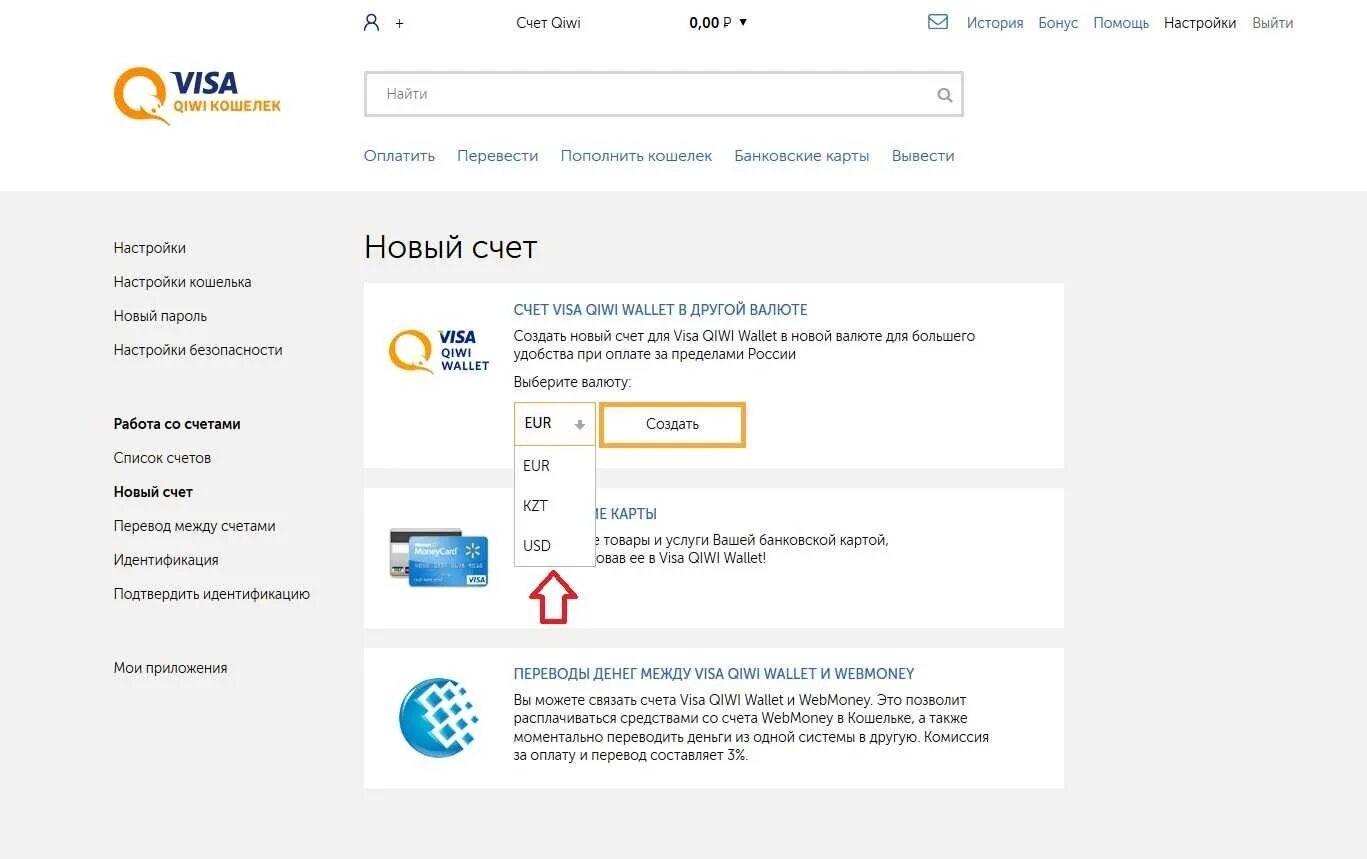Screen dimensions: 1367x859
Task: Open Настройки in left sidebar
Action: tap(150, 248)
